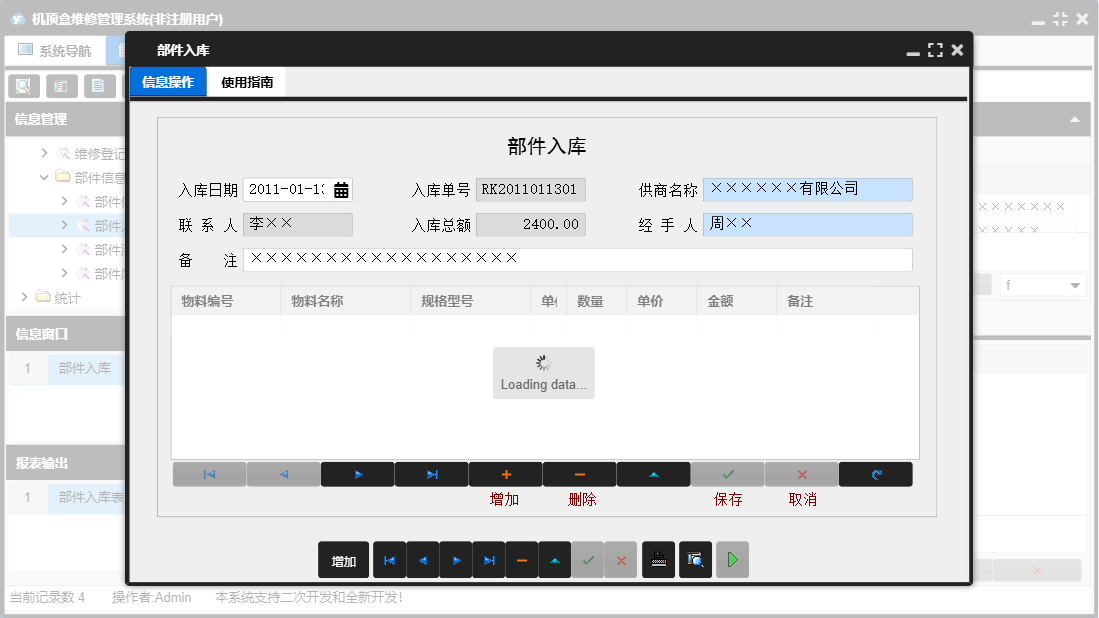Click the green run arrow icon
Image resolution: width=1099 pixels, height=618 pixels.
[731, 560]
